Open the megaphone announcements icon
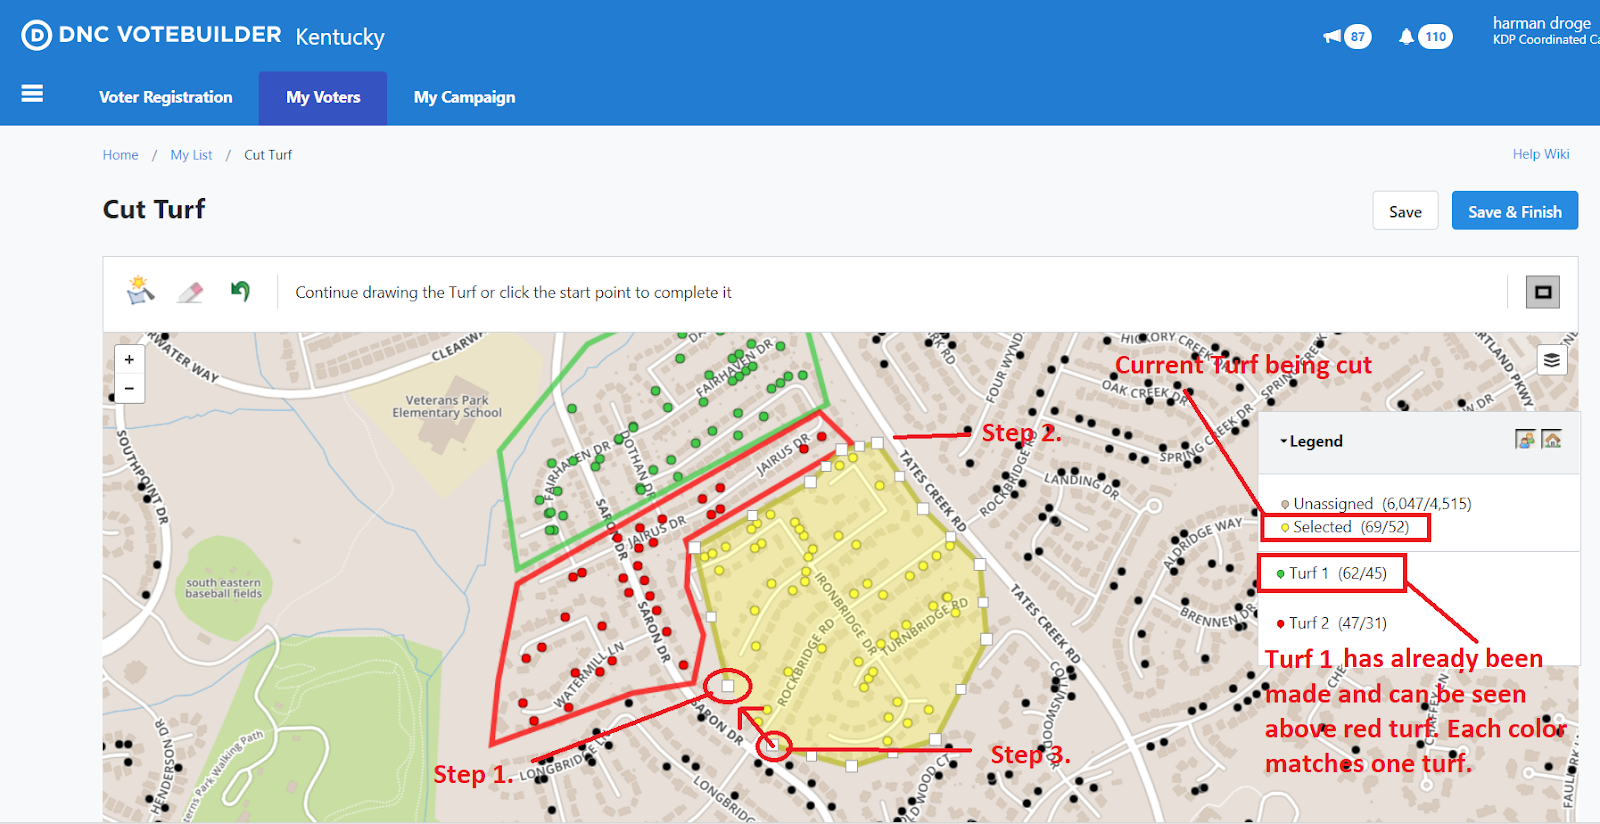Screen dimensions: 1600x824 [x=1332, y=37]
